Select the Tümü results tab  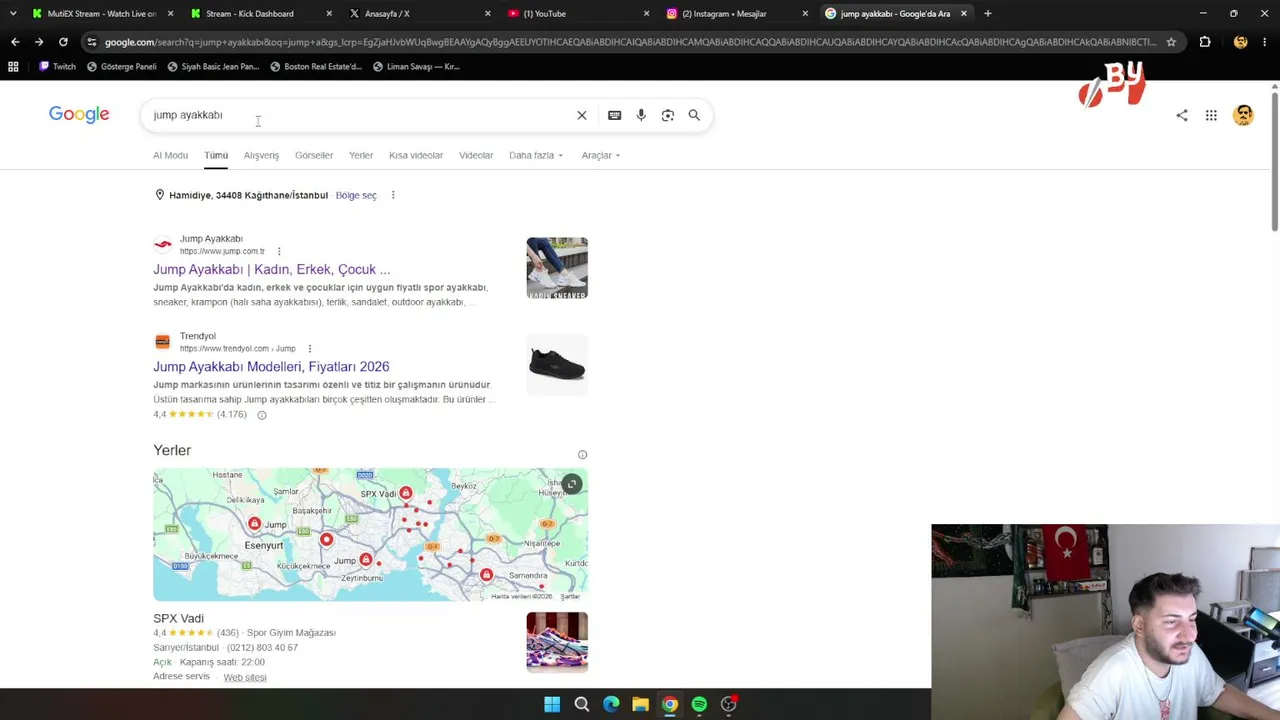[216, 155]
